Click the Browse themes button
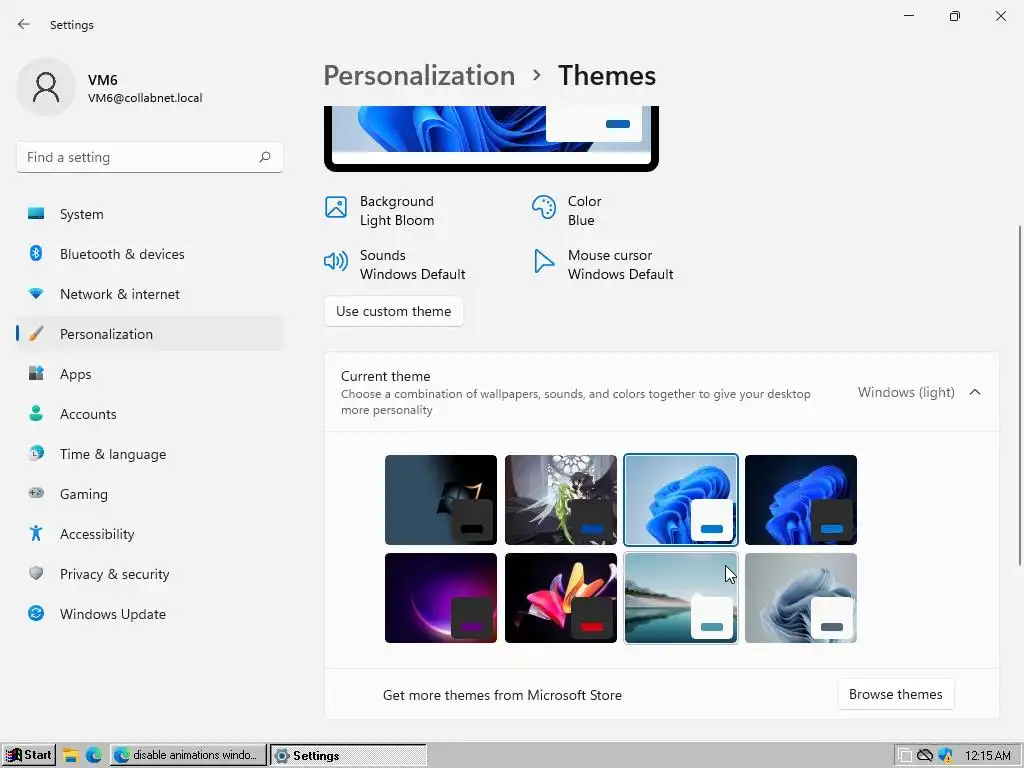 click(895, 694)
